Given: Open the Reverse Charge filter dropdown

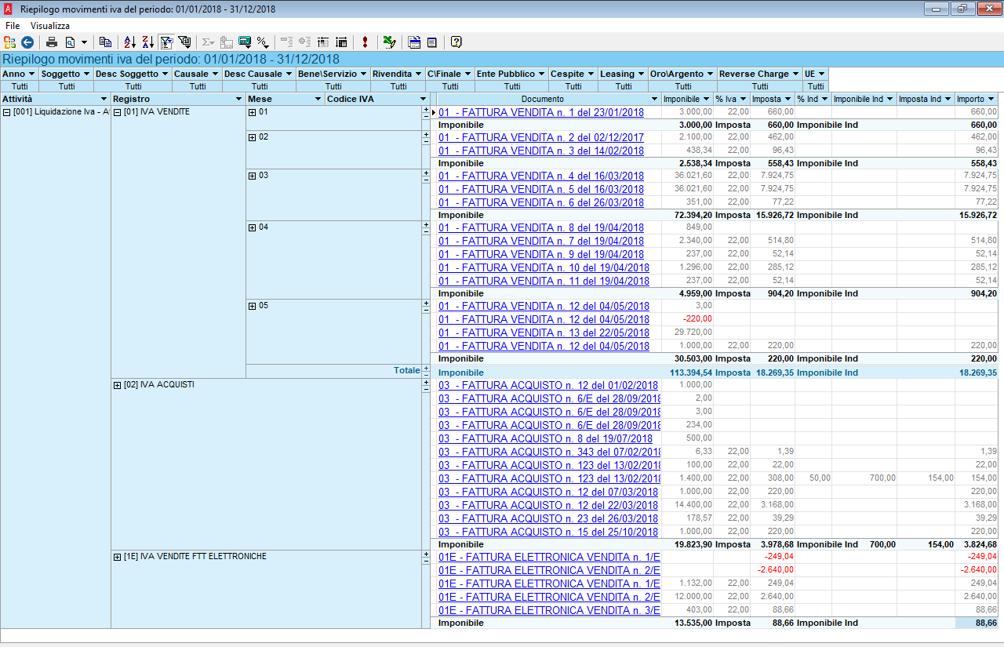Looking at the screenshot, I should click(x=796, y=74).
